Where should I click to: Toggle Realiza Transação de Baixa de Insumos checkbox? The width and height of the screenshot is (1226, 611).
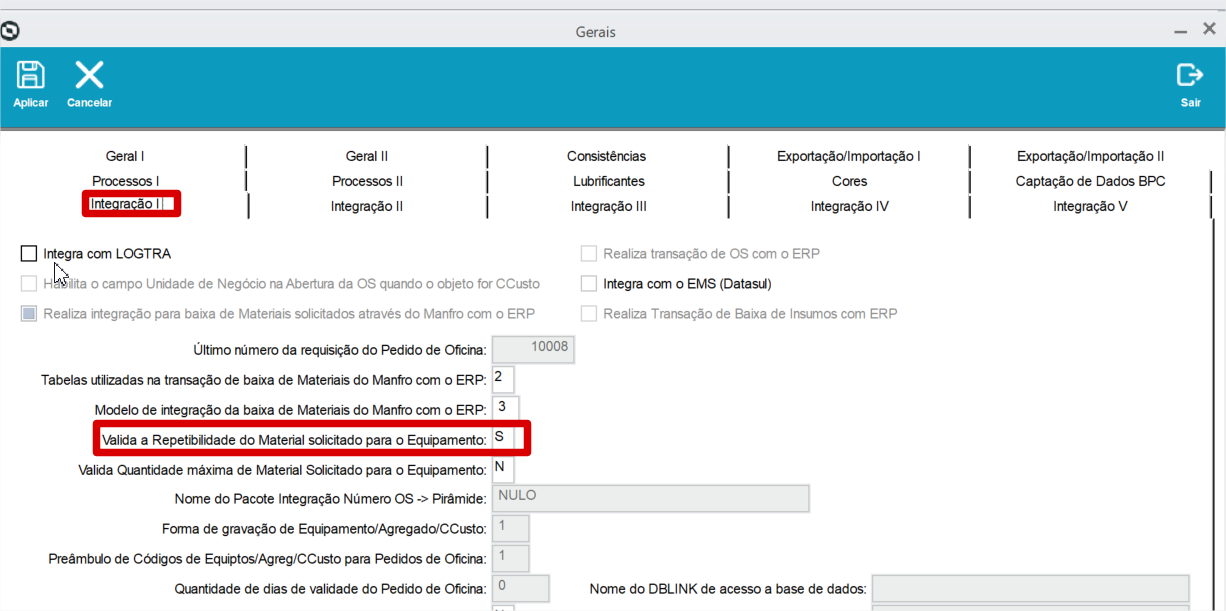[x=589, y=314]
